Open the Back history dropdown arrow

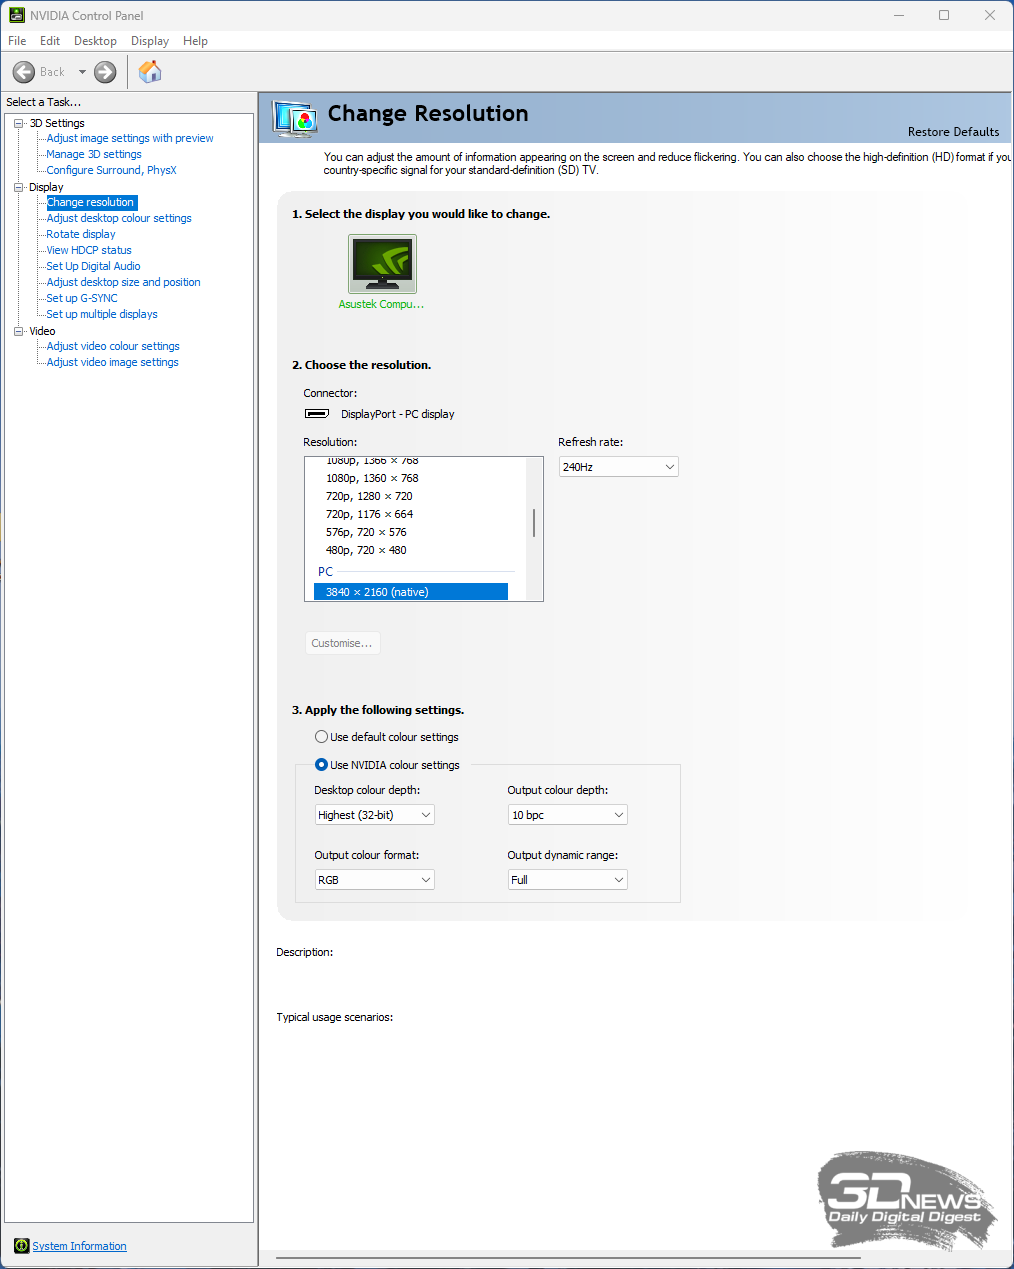coord(82,72)
